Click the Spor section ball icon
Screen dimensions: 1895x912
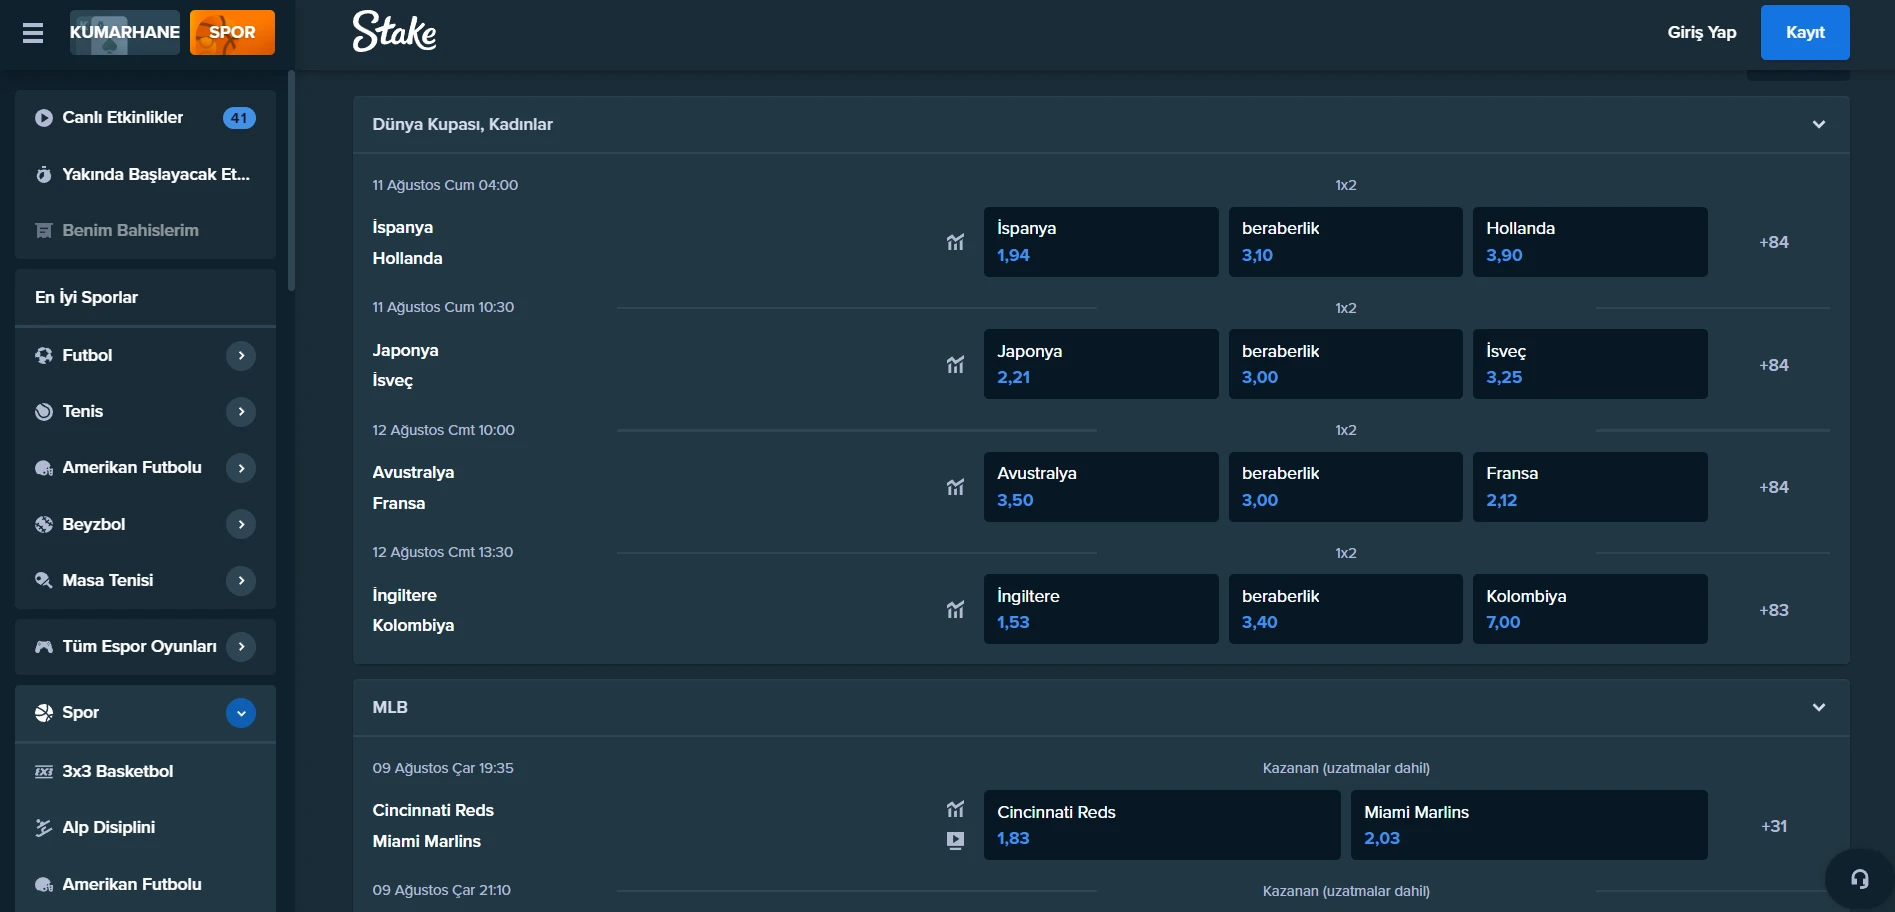(x=44, y=713)
